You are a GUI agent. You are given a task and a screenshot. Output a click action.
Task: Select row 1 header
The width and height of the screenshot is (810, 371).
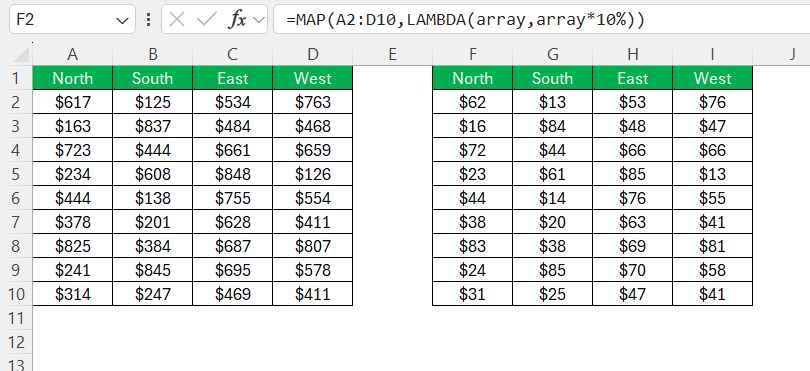click(17, 78)
